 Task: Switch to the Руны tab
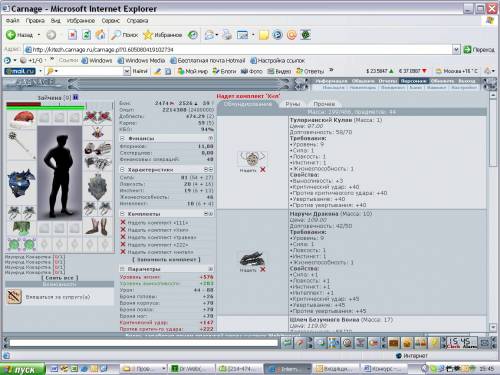pos(293,104)
